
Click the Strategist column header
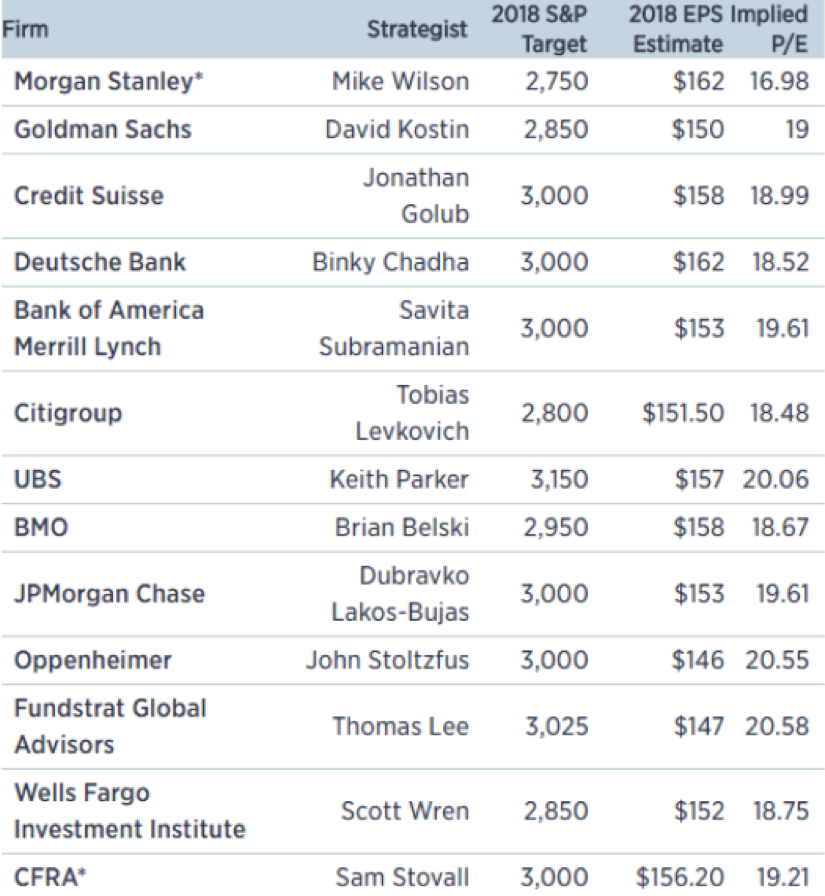(x=416, y=29)
